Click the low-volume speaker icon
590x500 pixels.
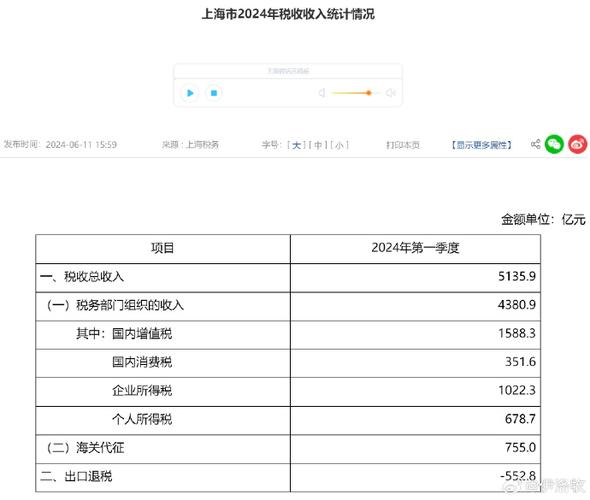pos(322,93)
